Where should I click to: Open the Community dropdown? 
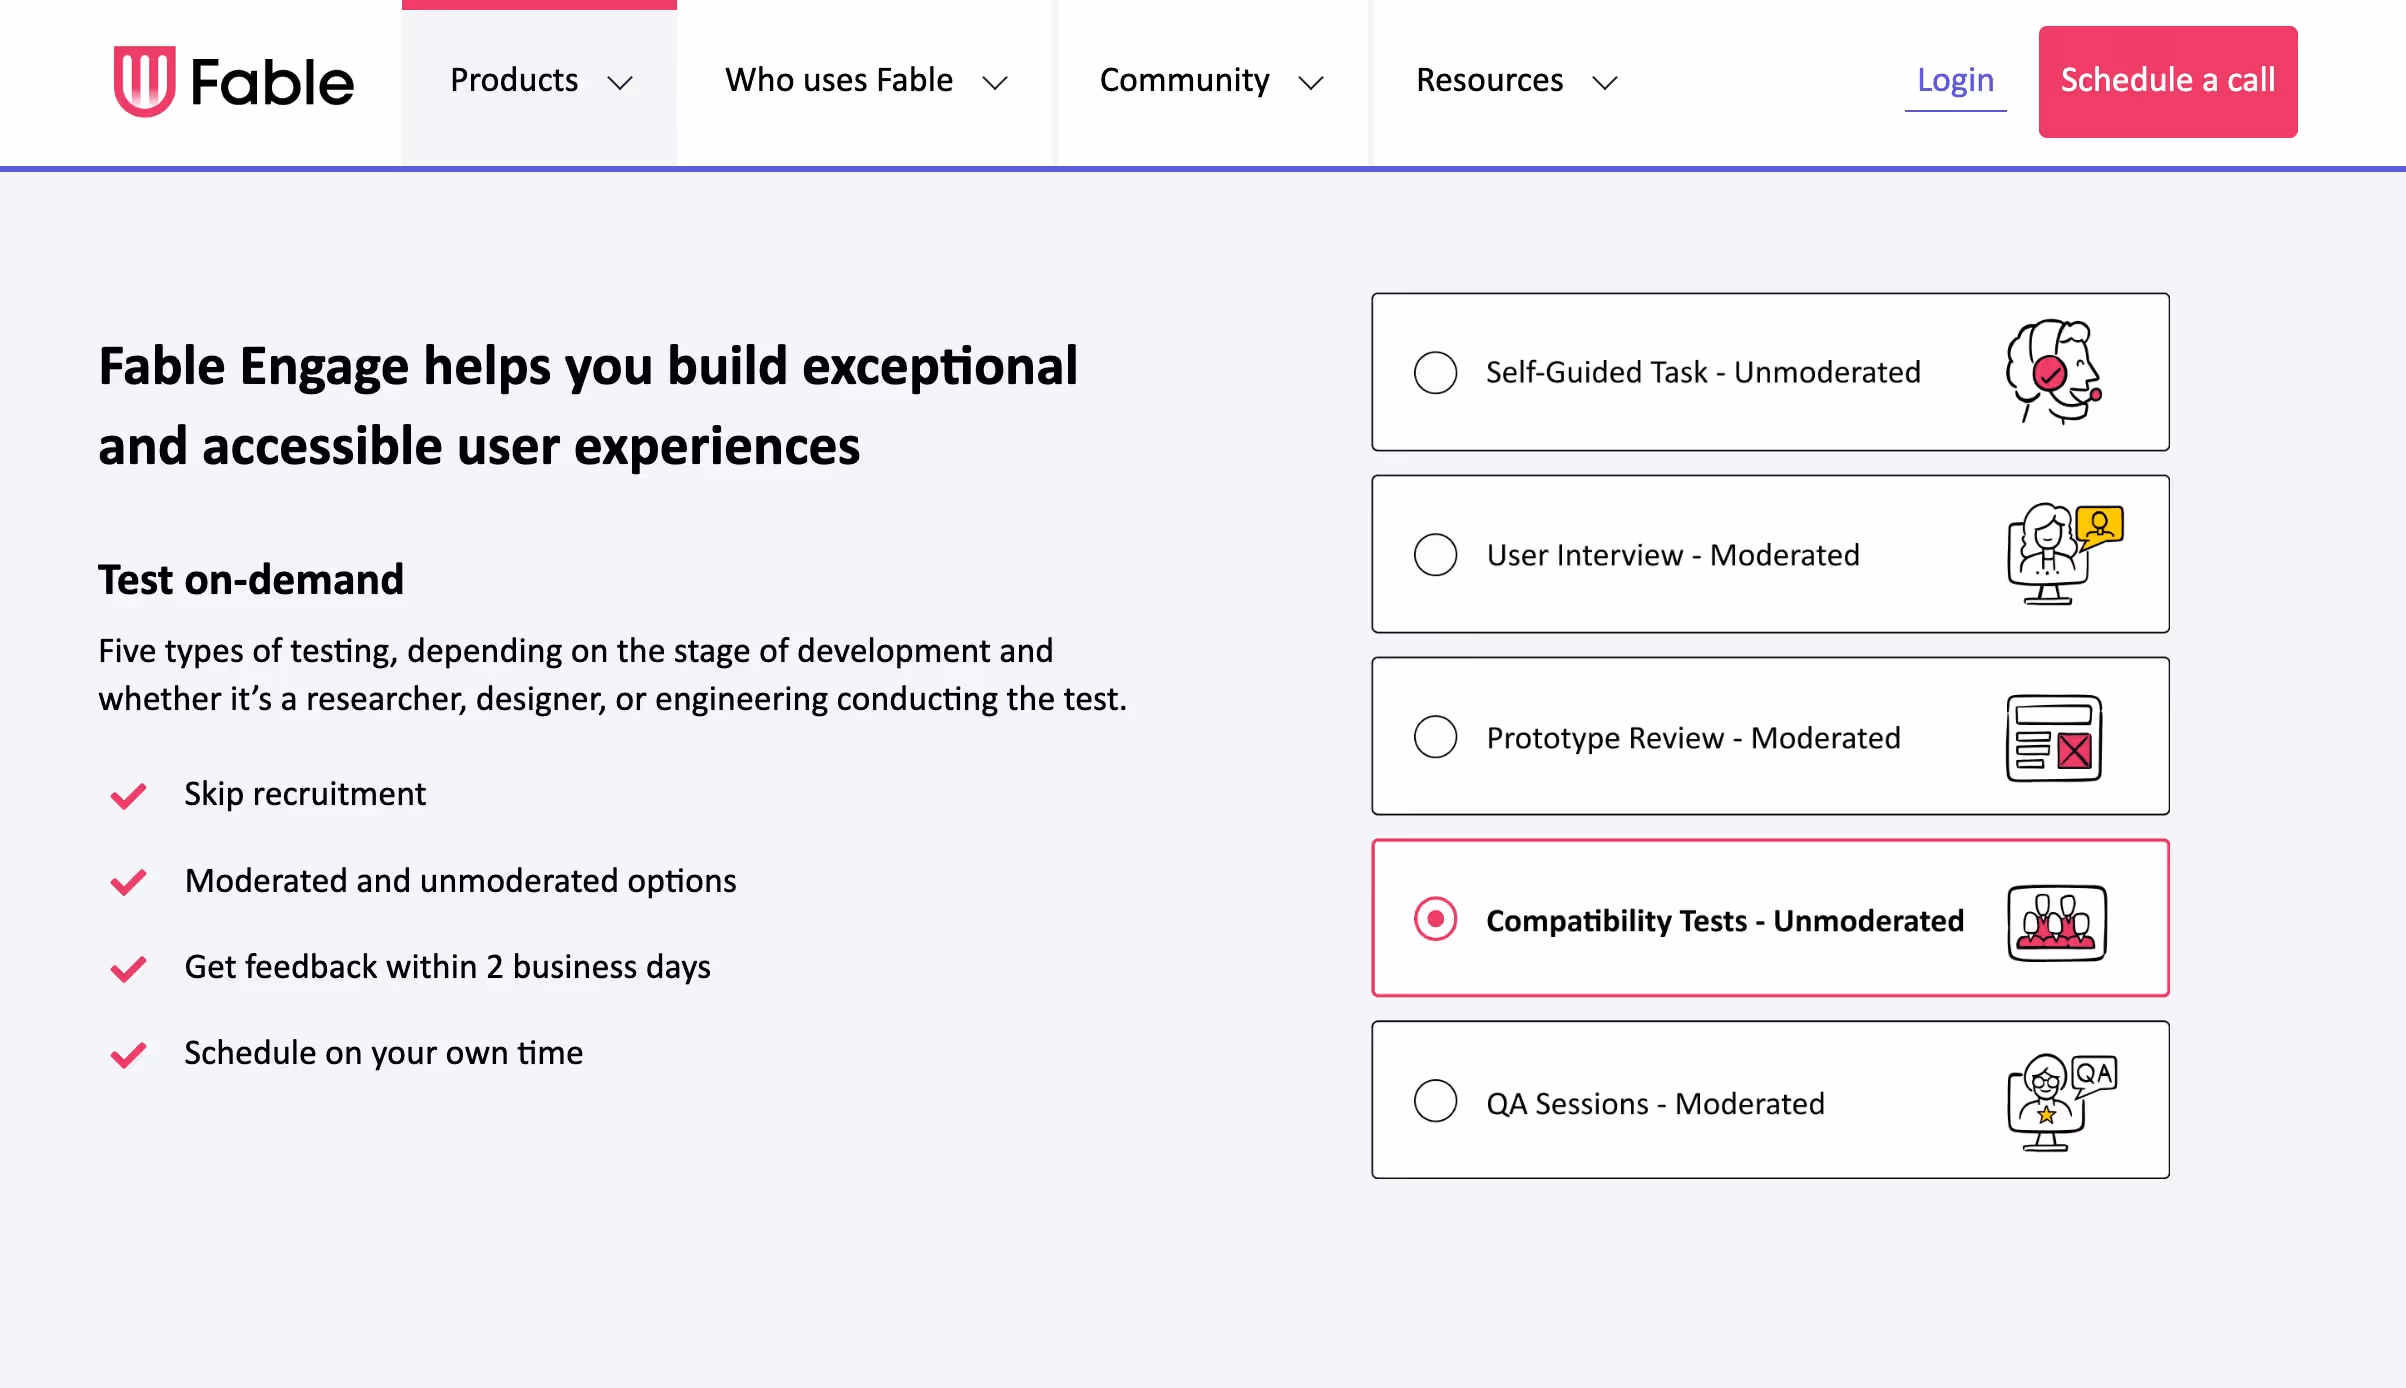point(1211,81)
